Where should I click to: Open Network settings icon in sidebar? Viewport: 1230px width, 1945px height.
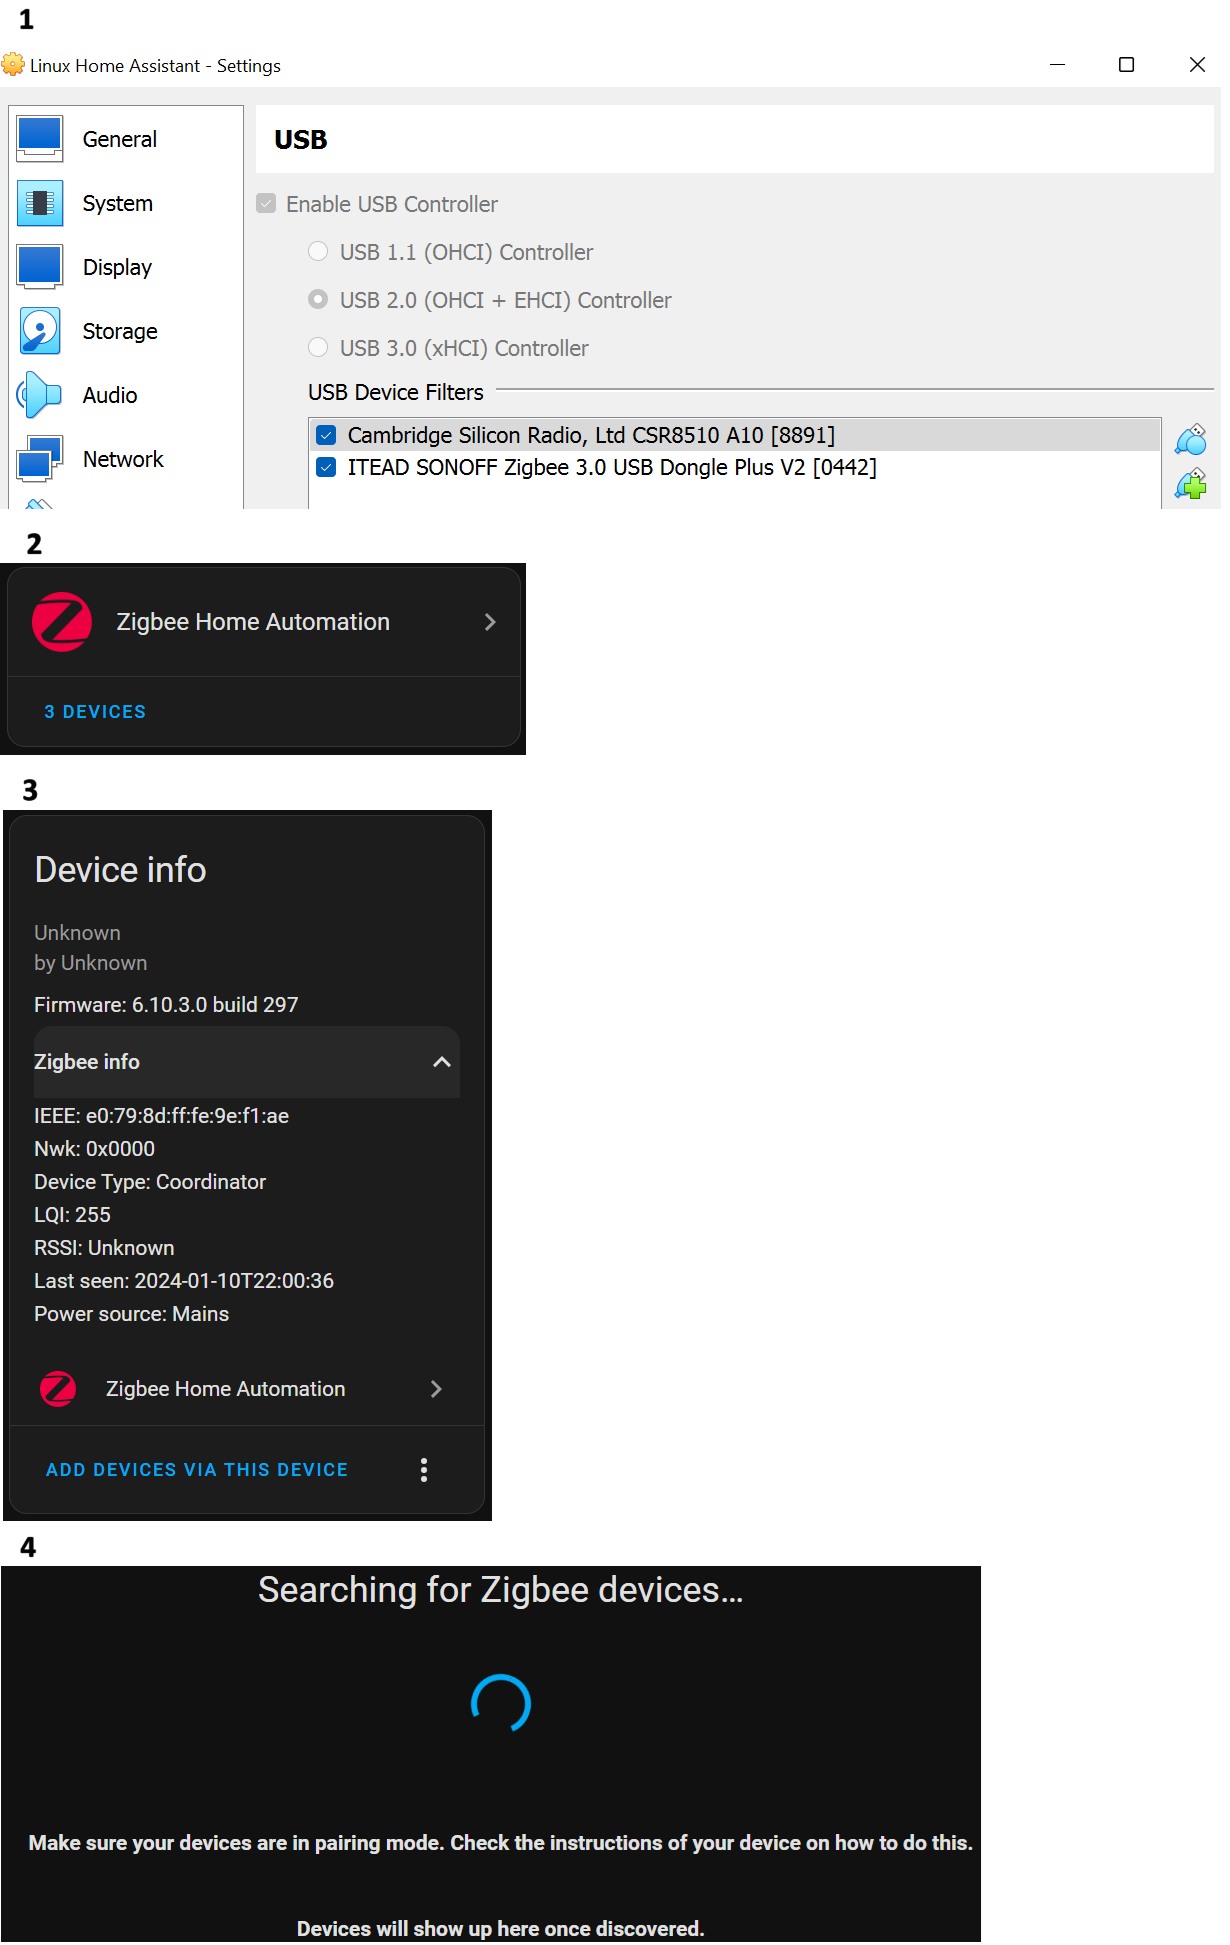pyautogui.click(x=40, y=459)
